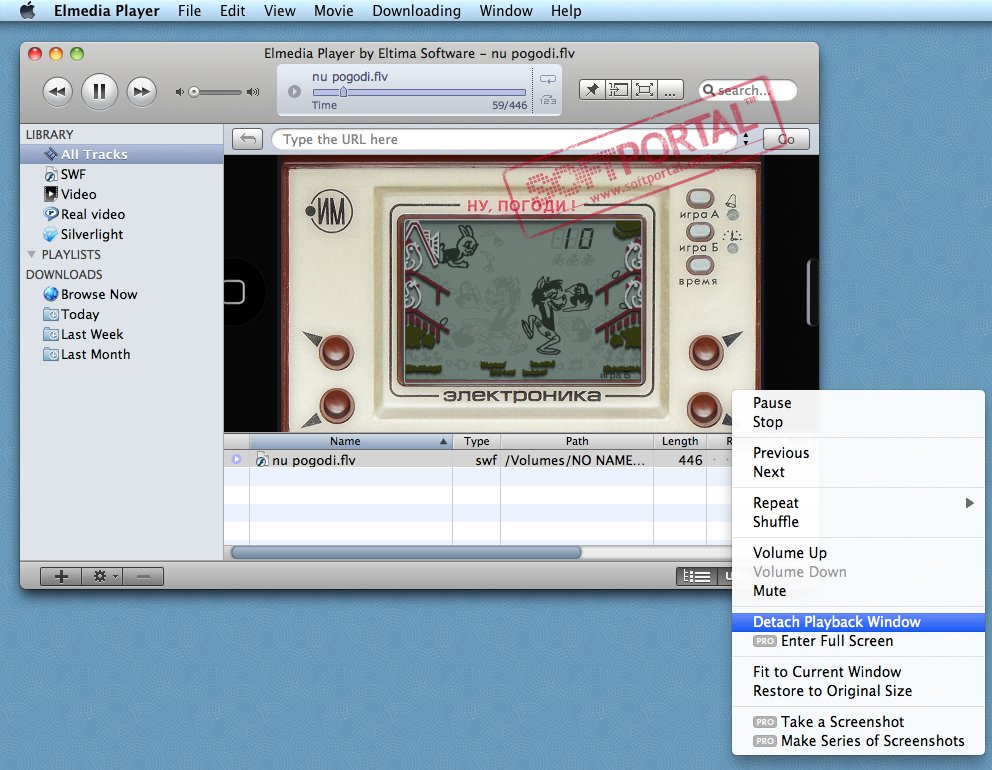Pause playback with the round pause button
The height and width of the screenshot is (770, 992).
(x=99, y=92)
